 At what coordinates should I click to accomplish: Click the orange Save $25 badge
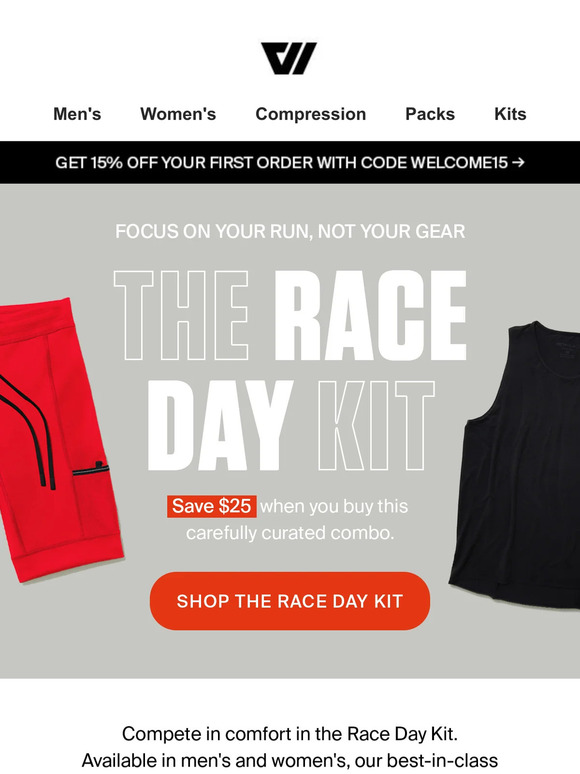tap(212, 506)
